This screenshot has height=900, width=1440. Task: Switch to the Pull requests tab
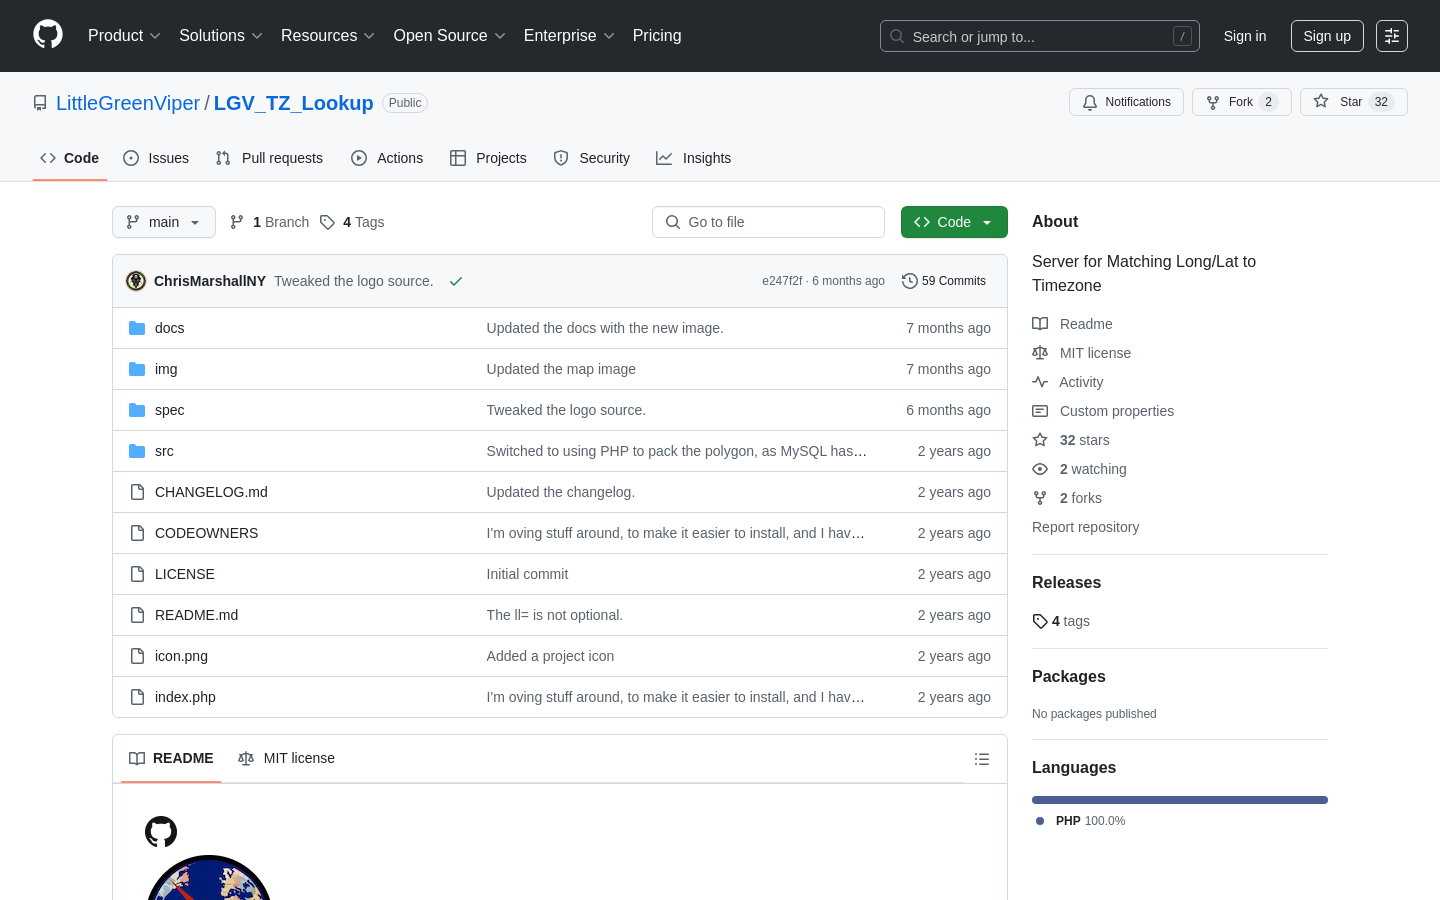tap(269, 158)
